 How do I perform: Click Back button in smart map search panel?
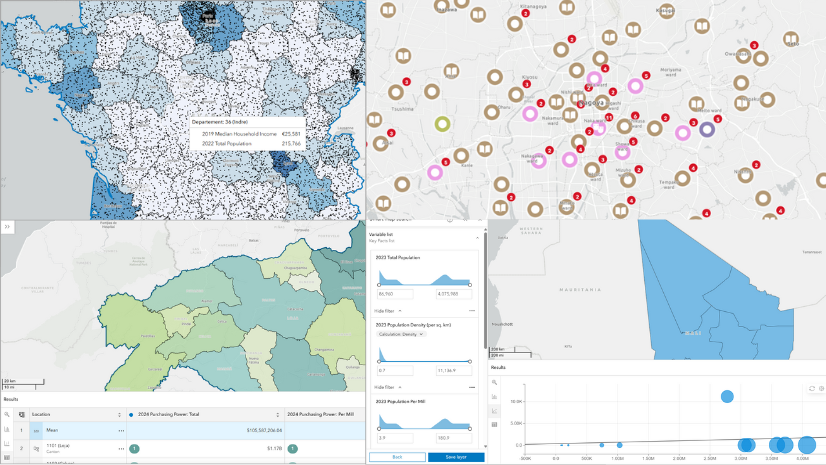click(x=397, y=457)
